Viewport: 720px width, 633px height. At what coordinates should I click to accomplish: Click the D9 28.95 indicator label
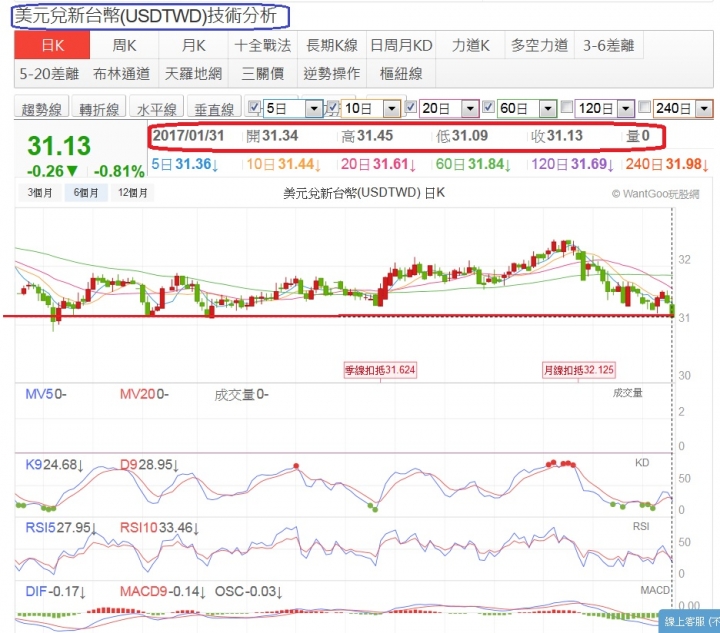(x=149, y=465)
